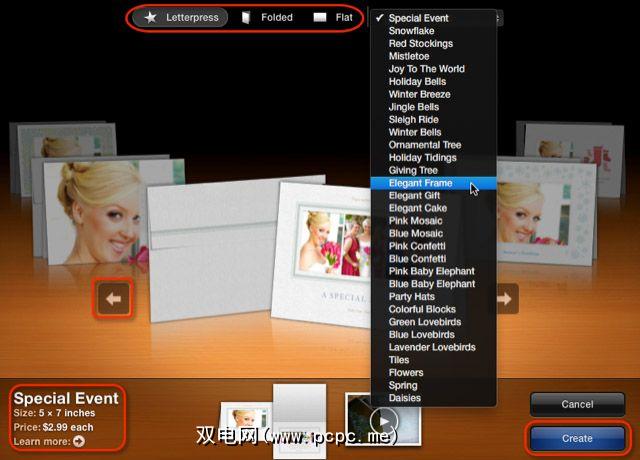Select Holiday Tidings in the dropdown
The width and height of the screenshot is (640, 460).
point(433,157)
